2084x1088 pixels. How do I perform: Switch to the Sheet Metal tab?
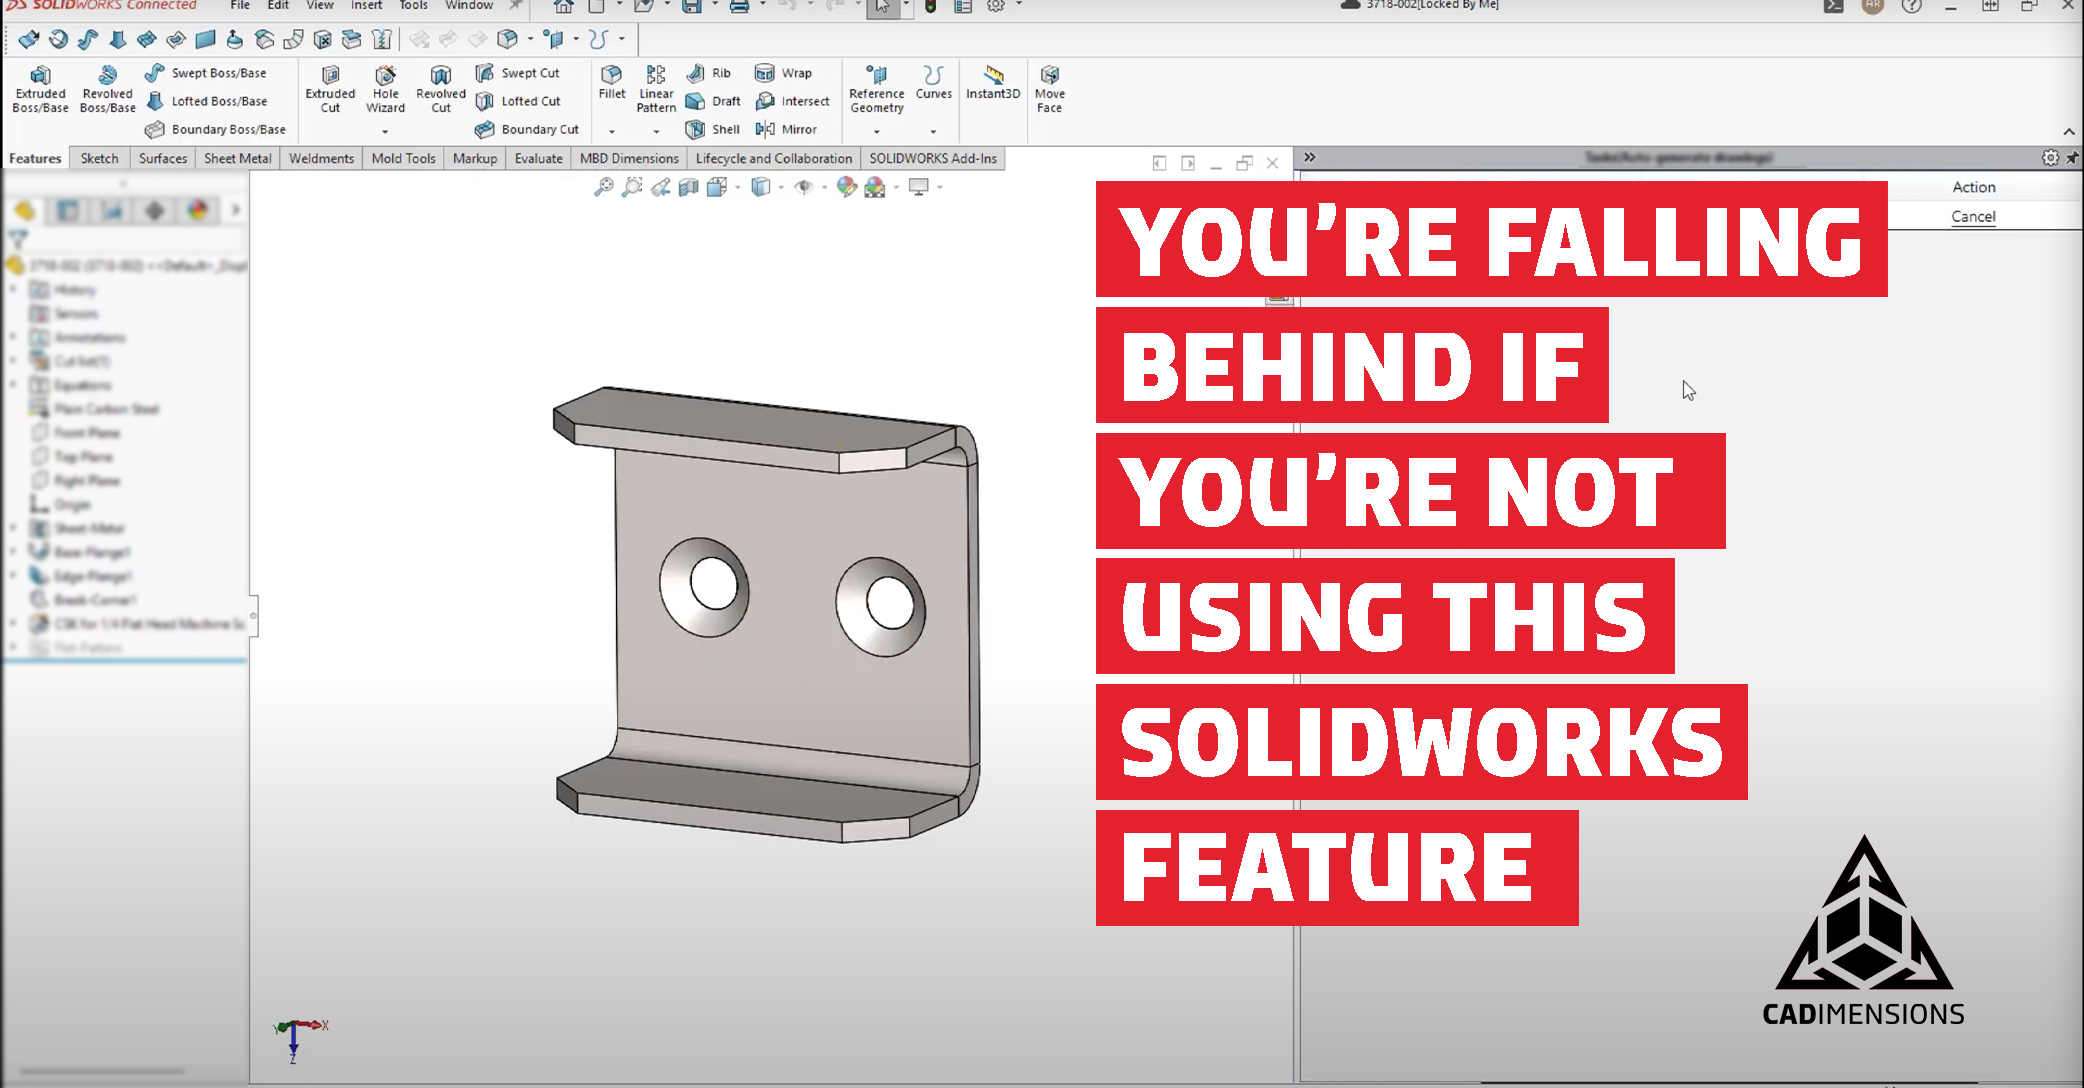(x=237, y=158)
